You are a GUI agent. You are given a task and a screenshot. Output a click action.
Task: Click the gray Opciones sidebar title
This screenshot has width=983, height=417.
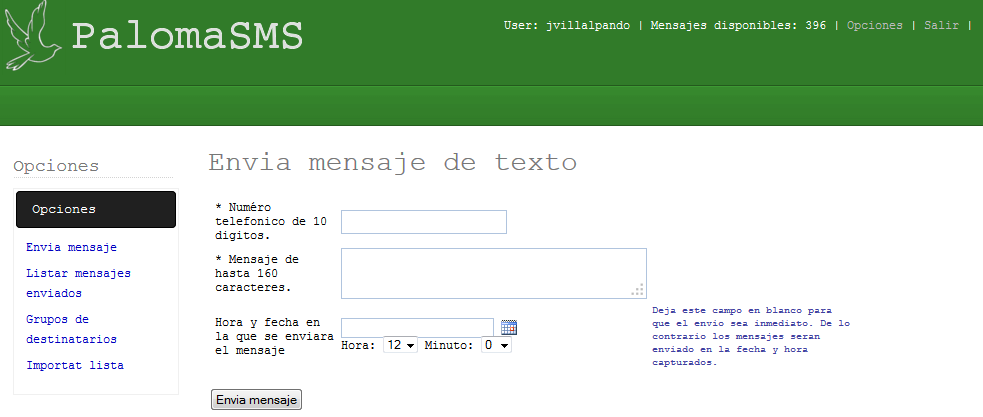[56, 166]
